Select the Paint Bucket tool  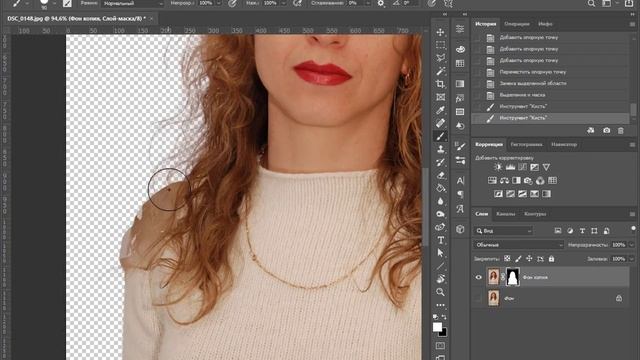click(x=440, y=188)
